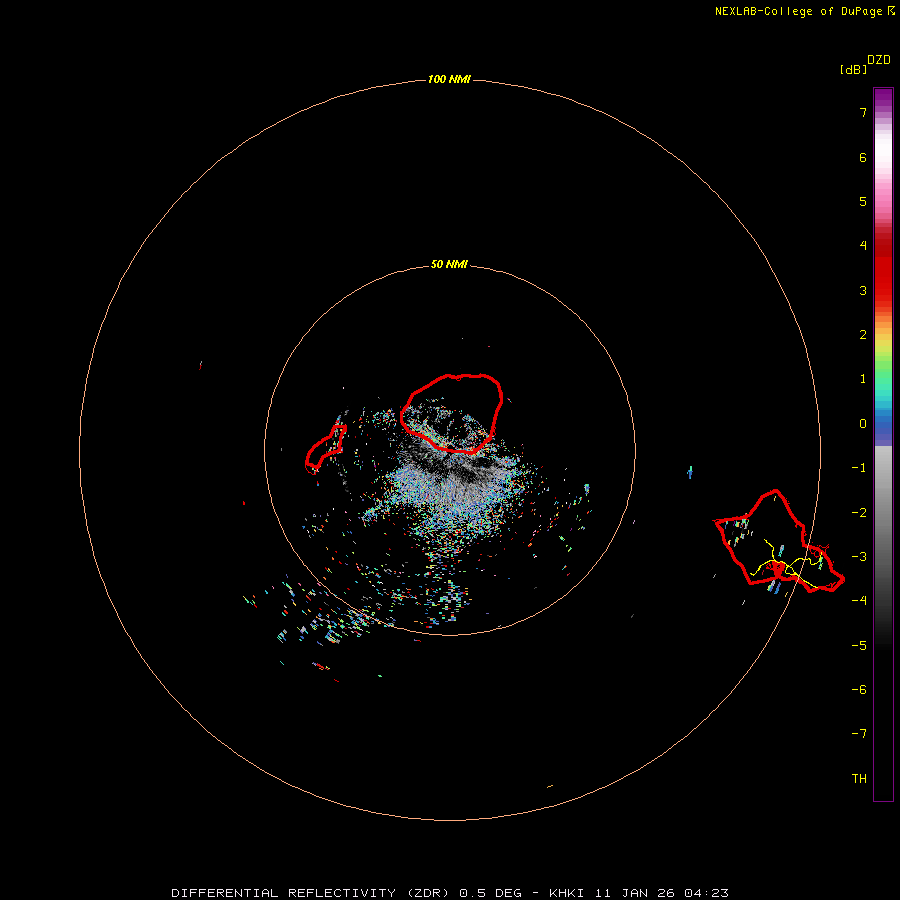Select the 2 dB scale value
This screenshot has height=900, width=900.
(x=863, y=335)
